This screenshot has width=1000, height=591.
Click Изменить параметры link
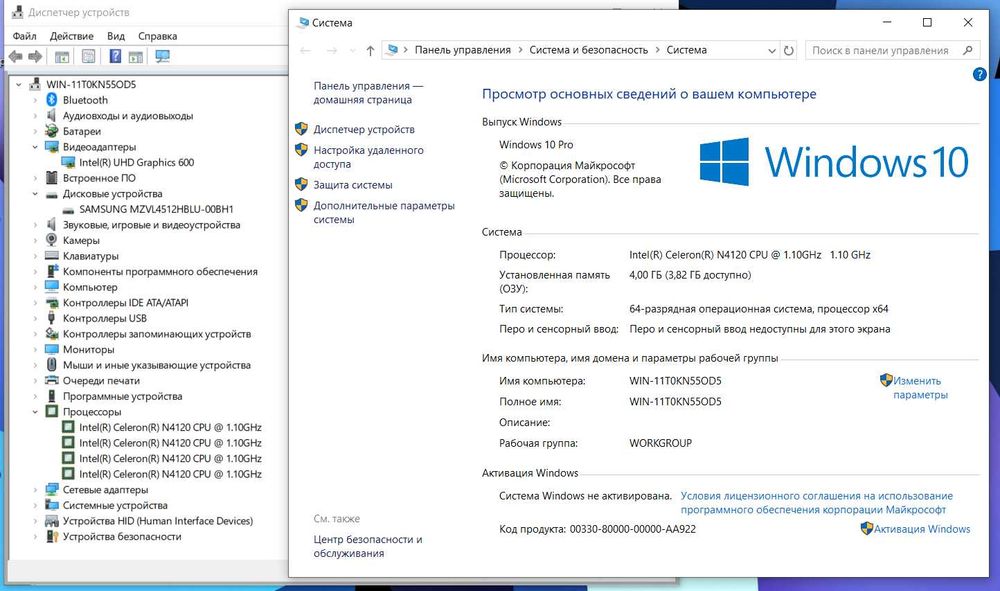[x=920, y=388]
